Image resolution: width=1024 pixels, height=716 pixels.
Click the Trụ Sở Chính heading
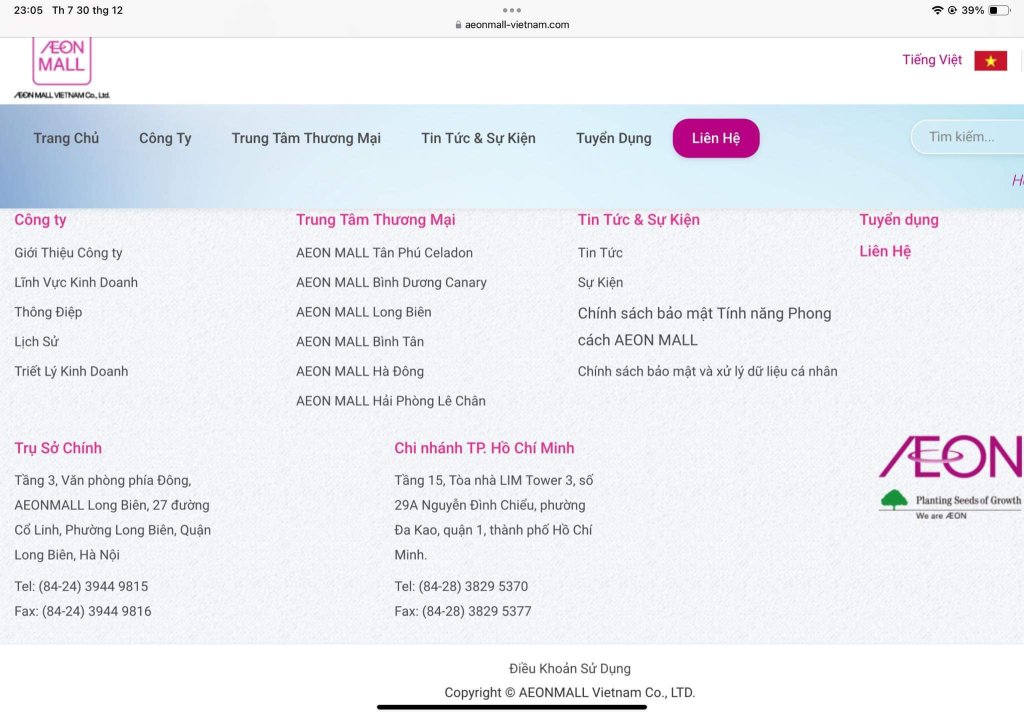[58, 448]
